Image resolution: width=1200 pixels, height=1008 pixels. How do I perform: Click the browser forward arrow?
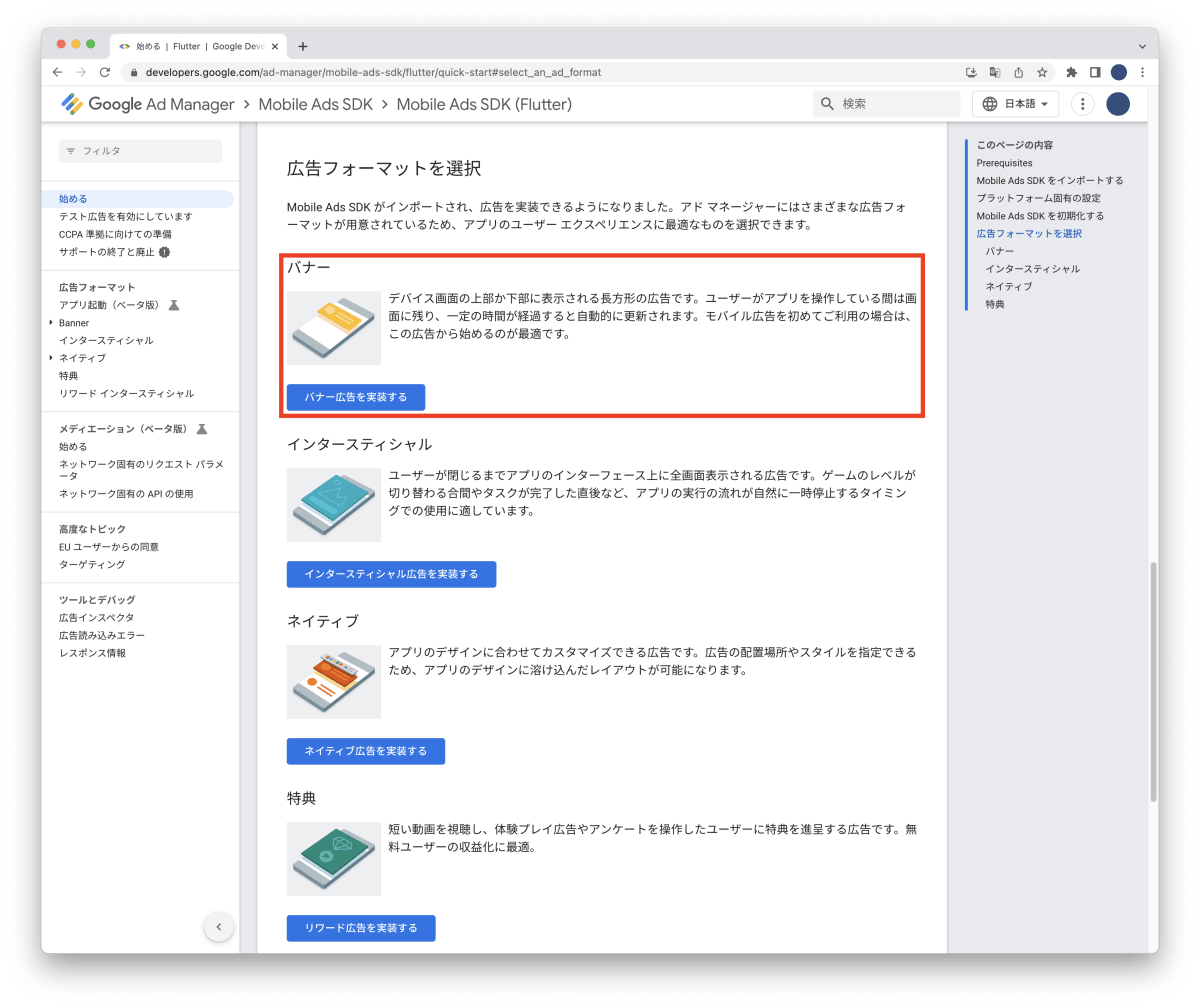pyautogui.click(x=81, y=72)
